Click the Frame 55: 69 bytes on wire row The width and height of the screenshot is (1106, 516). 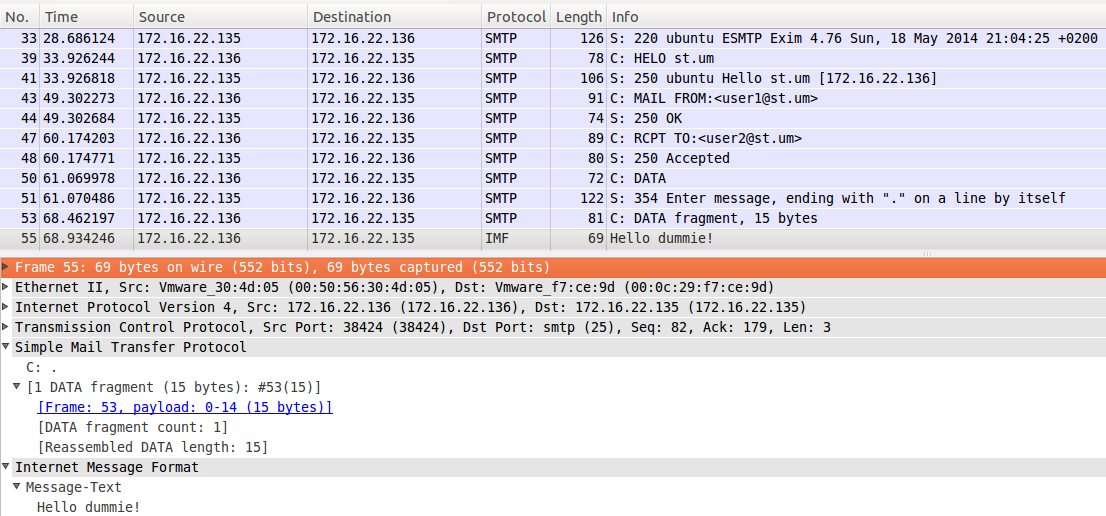[553, 267]
